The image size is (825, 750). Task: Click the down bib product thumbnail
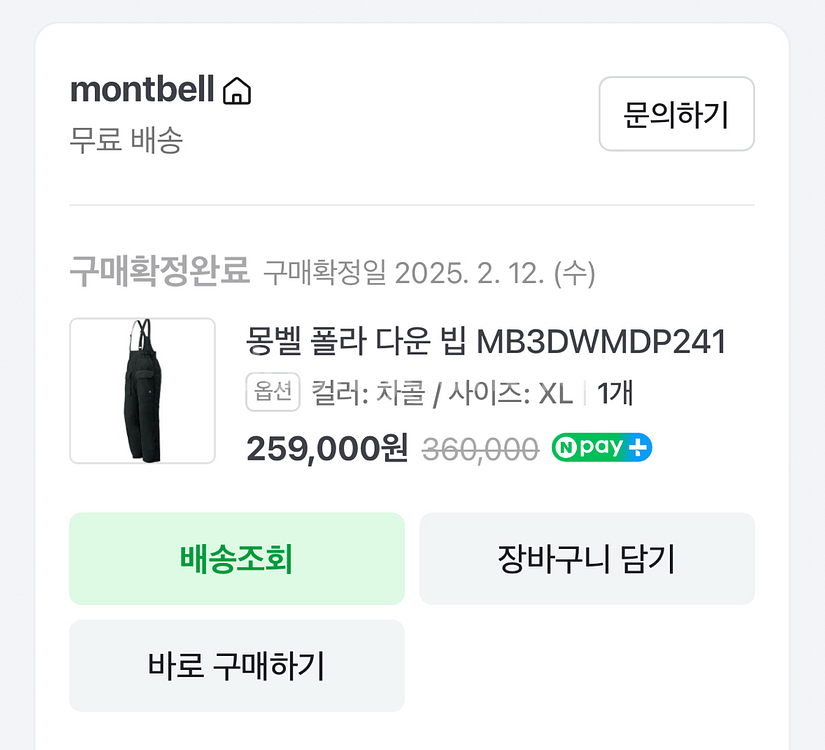142,390
